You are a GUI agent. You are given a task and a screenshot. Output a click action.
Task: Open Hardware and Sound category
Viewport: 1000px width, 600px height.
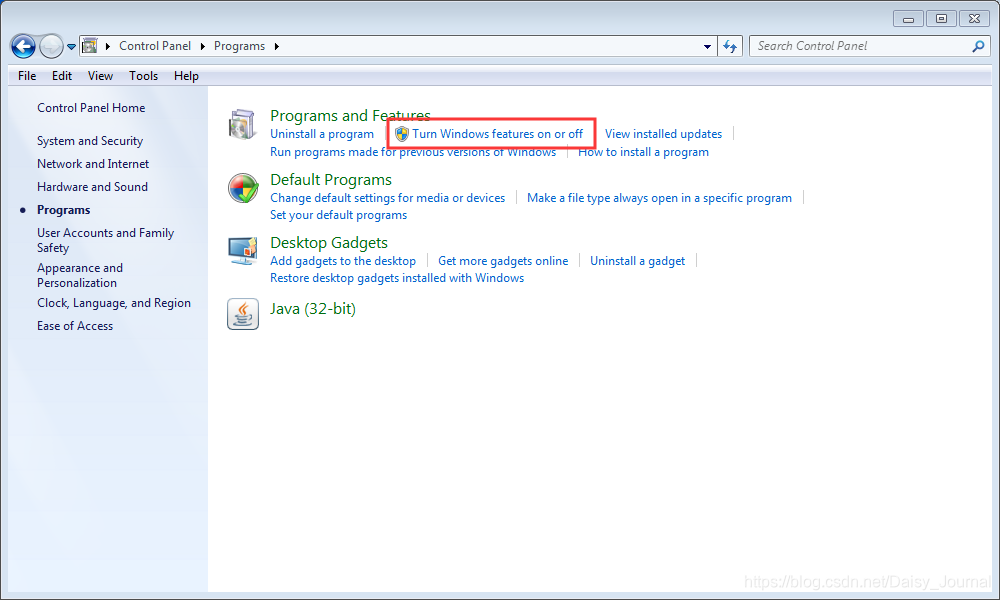coord(92,187)
